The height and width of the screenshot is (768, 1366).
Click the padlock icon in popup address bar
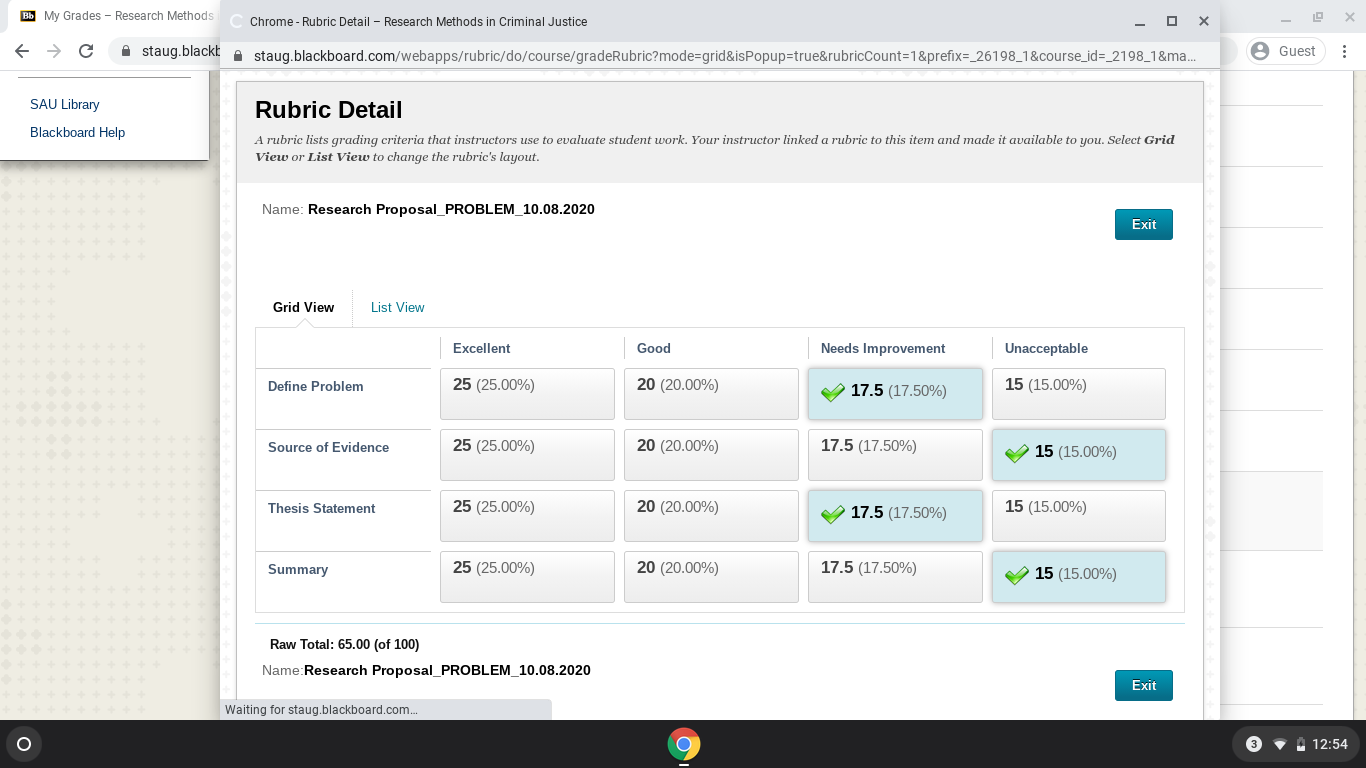pyautogui.click(x=238, y=56)
